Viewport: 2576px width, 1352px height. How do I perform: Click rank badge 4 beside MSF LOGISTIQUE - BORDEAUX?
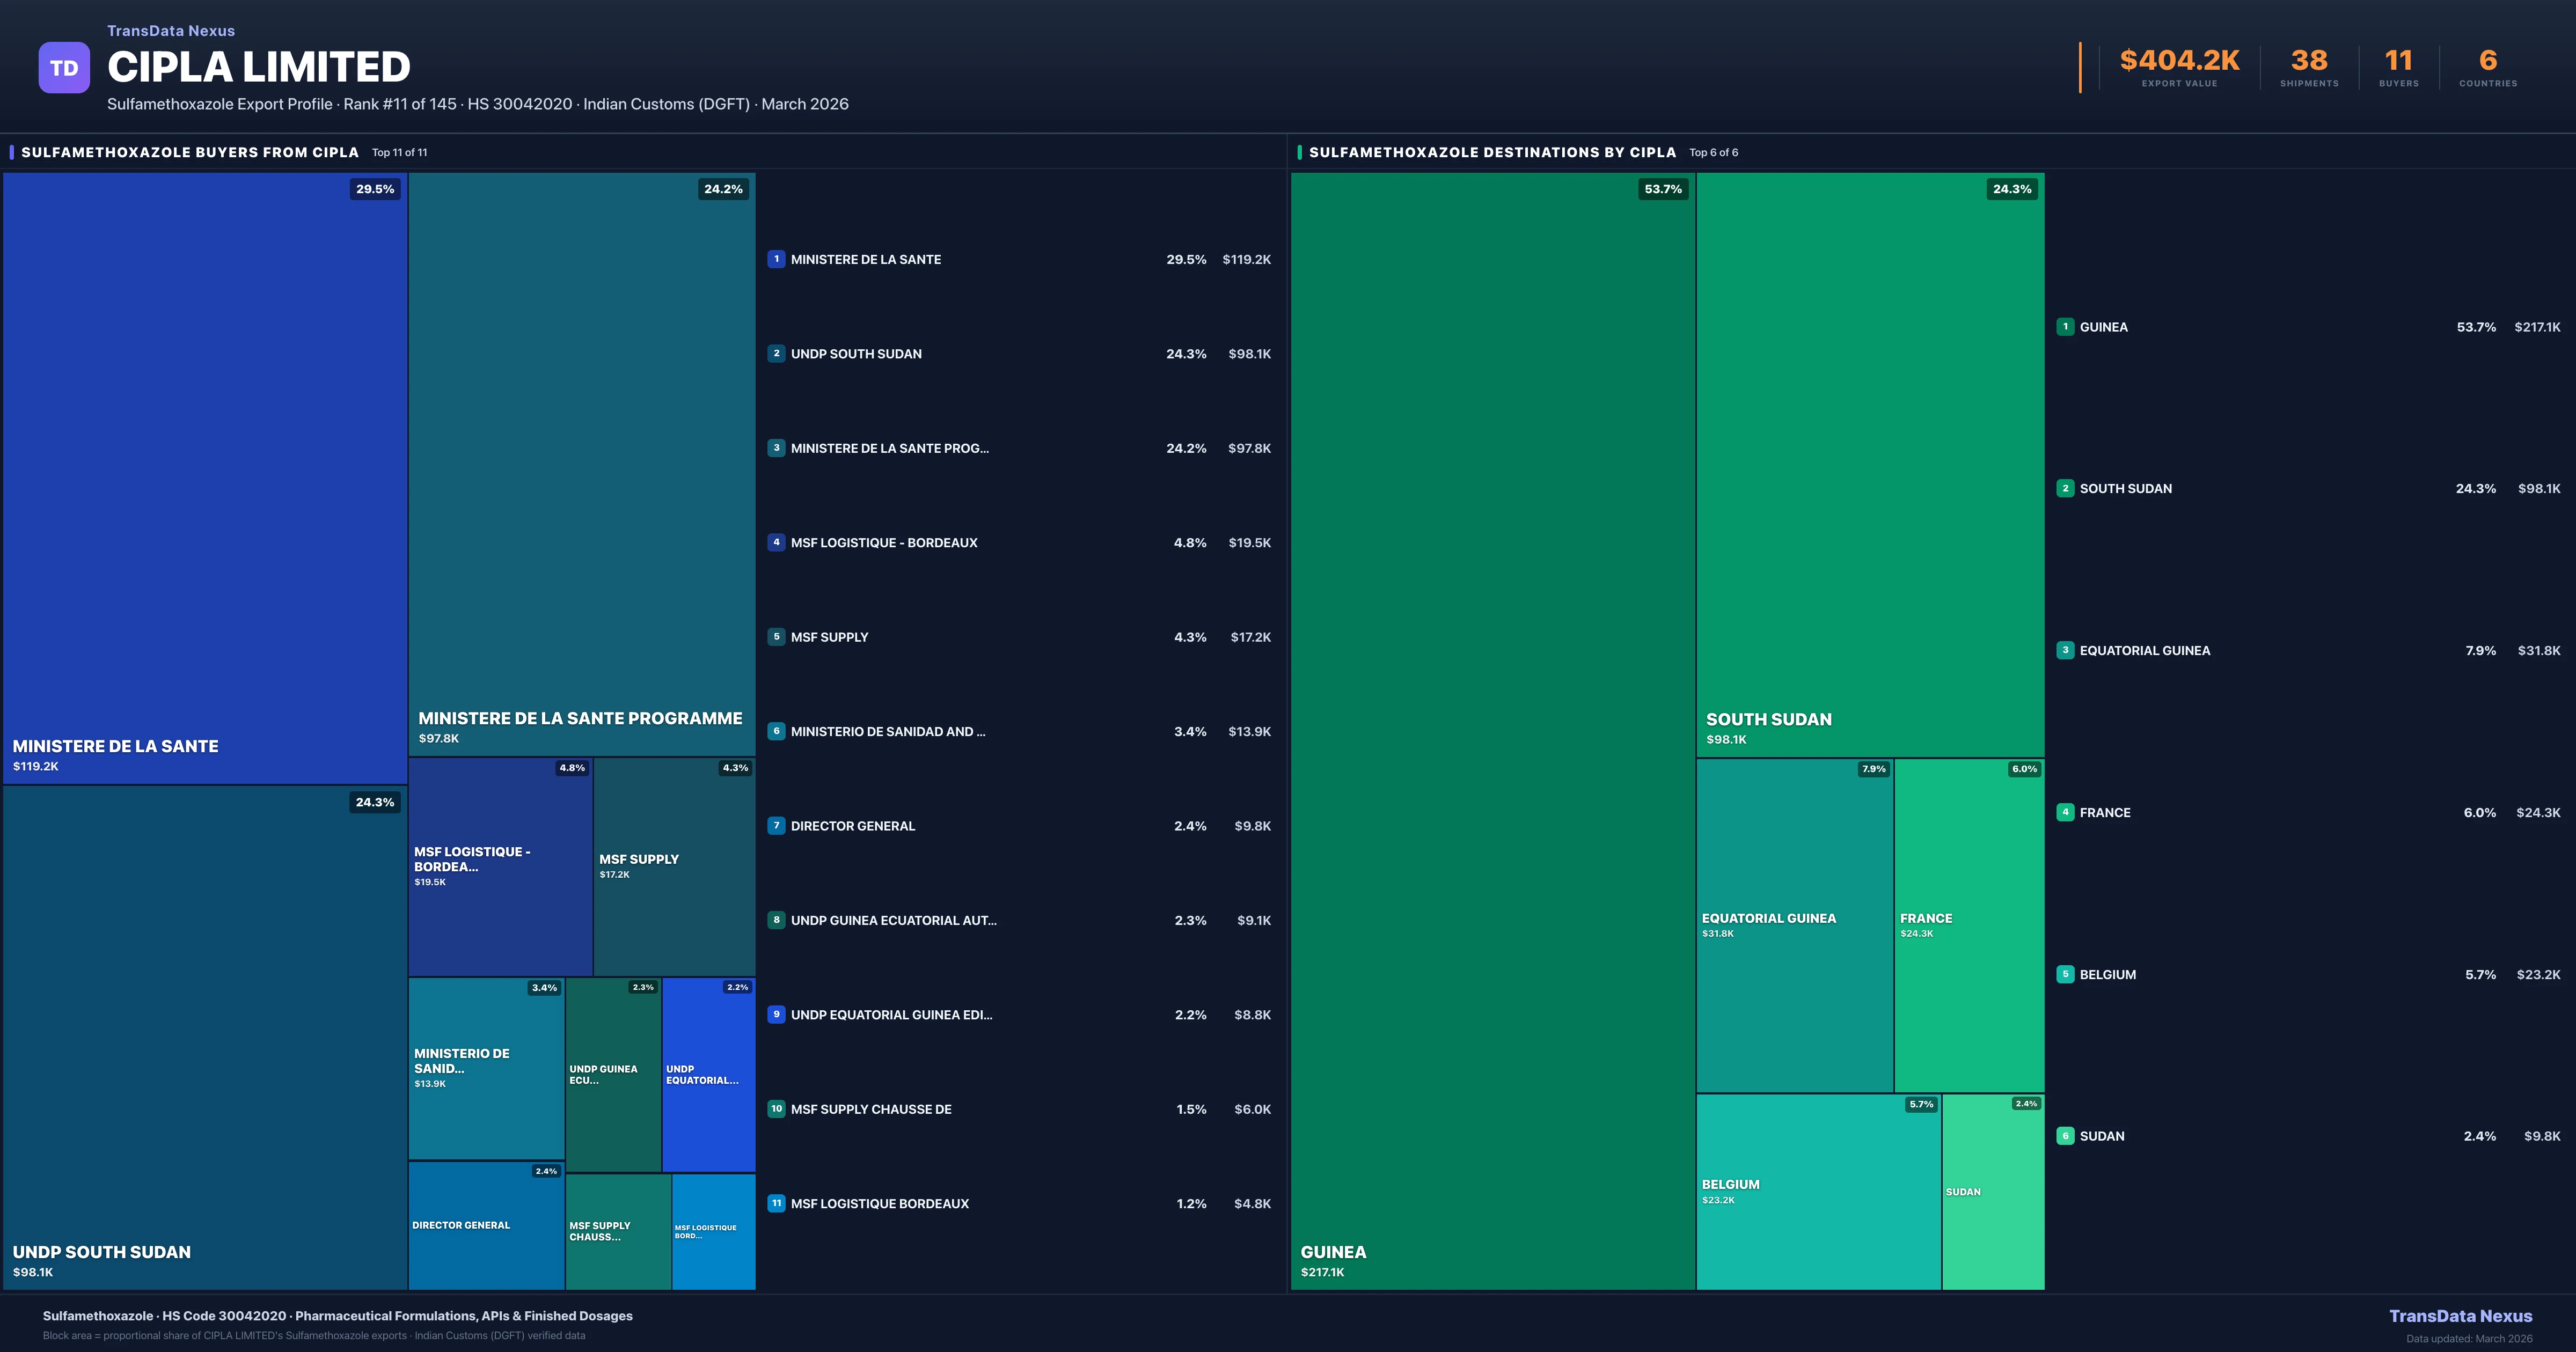(776, 542)
